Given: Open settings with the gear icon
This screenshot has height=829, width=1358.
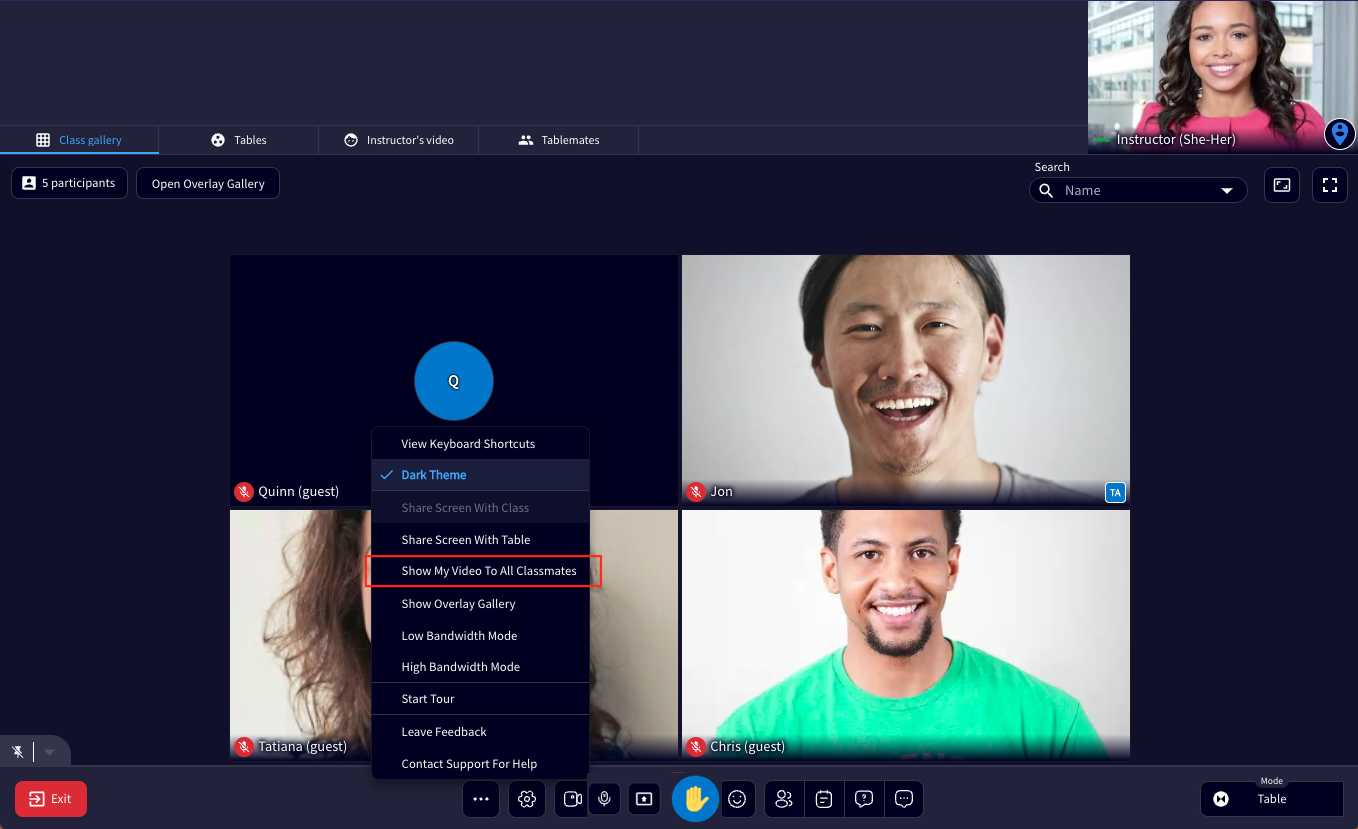Looking at the screenshot, I should pos(527,799).
